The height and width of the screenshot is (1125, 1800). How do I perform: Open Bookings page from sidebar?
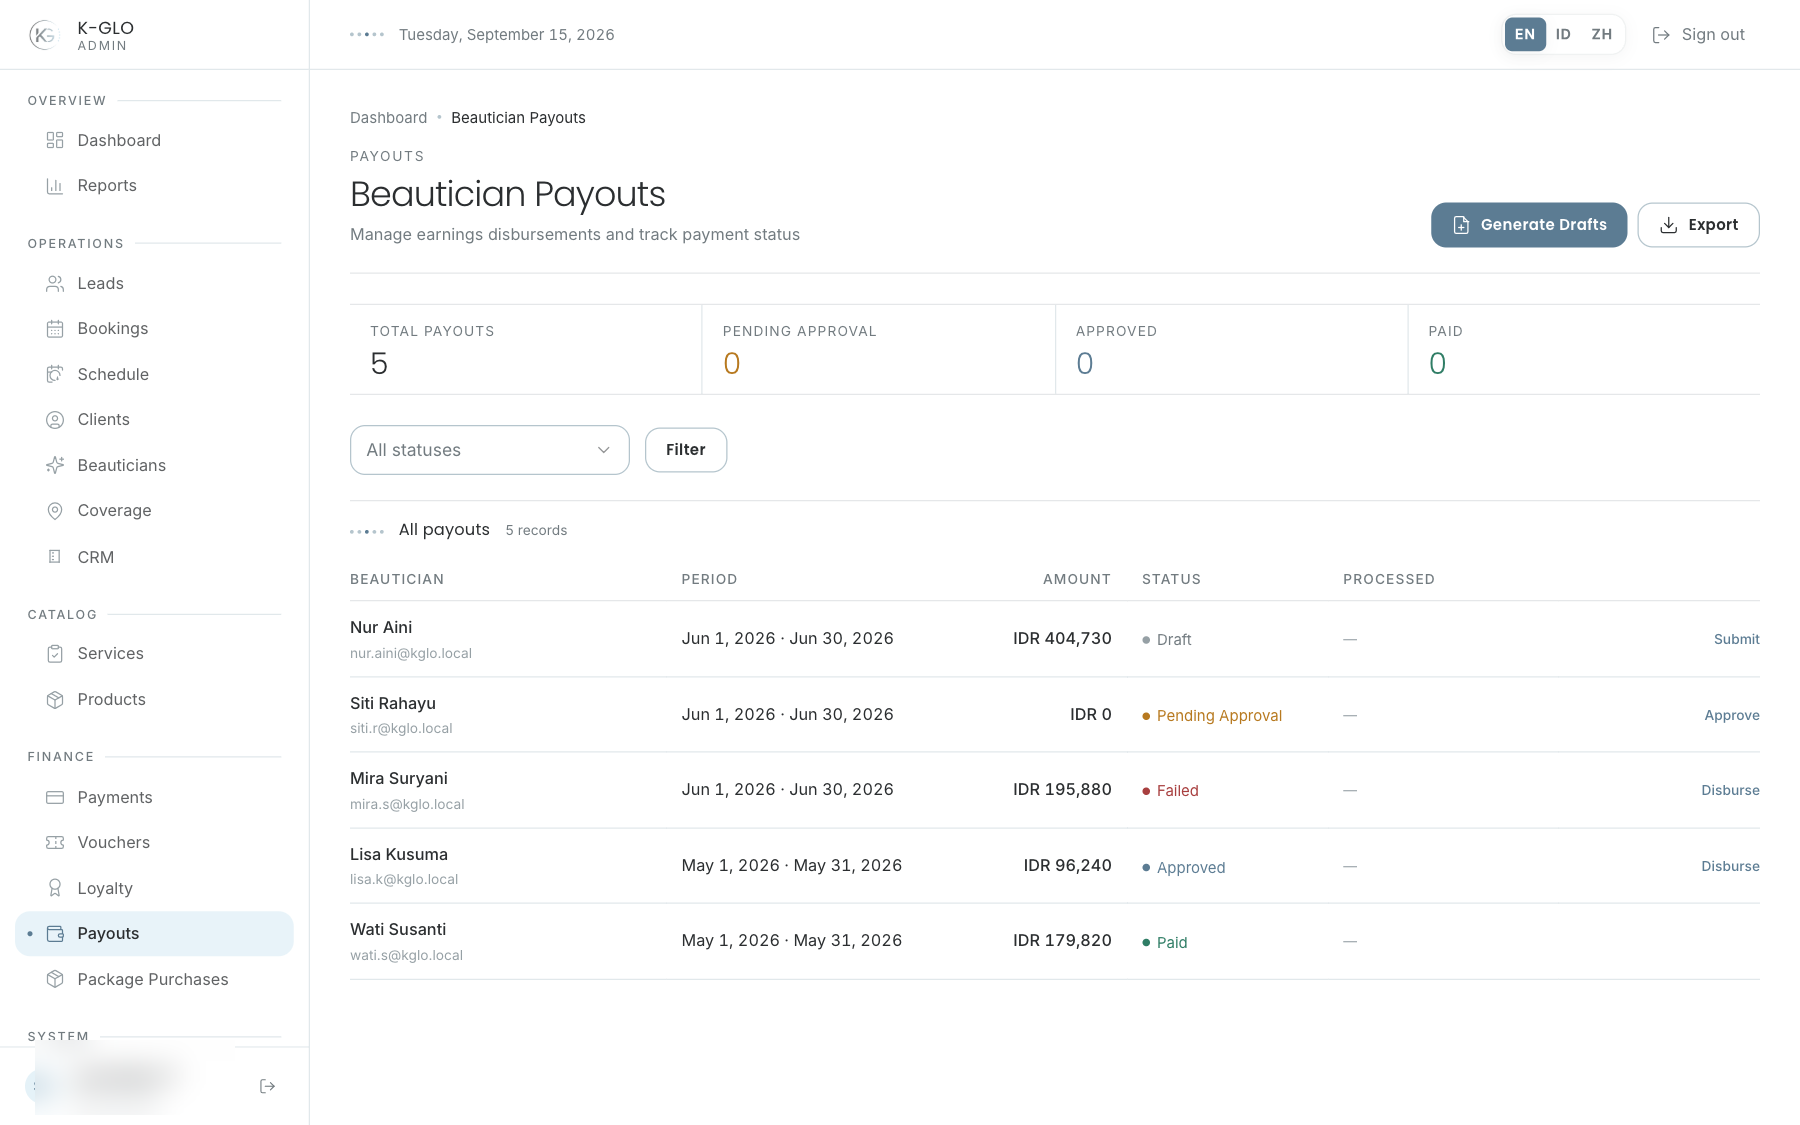pyautogui.click(x=154, y=329)
